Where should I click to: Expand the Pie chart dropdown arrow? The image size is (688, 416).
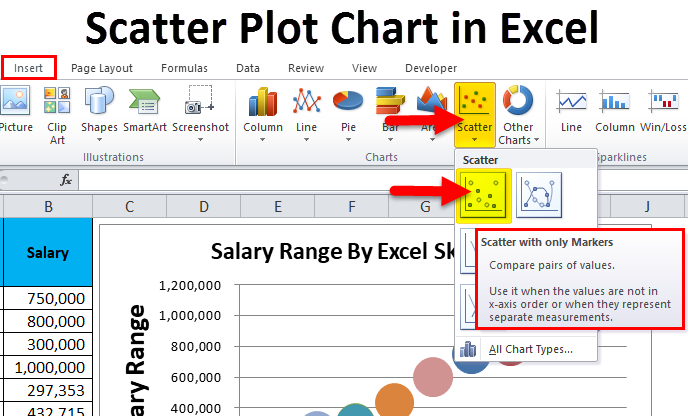pyautogui.click(x=348, y=140)
